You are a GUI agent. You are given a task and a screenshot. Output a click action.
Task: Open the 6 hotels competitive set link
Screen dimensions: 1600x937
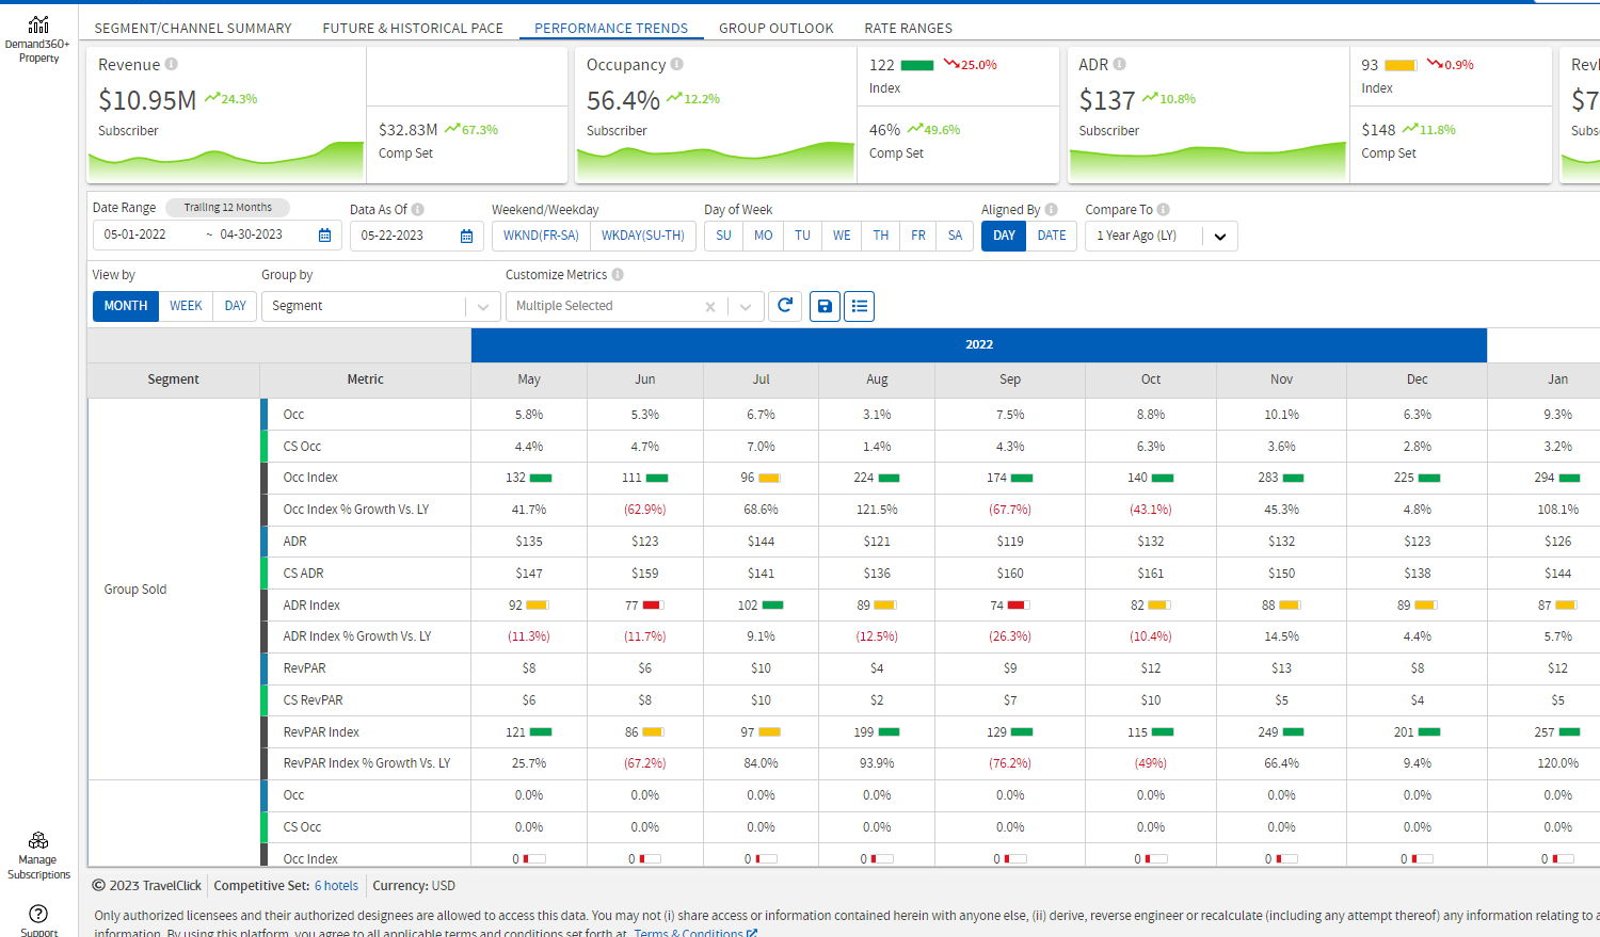[x=336, y=886]
